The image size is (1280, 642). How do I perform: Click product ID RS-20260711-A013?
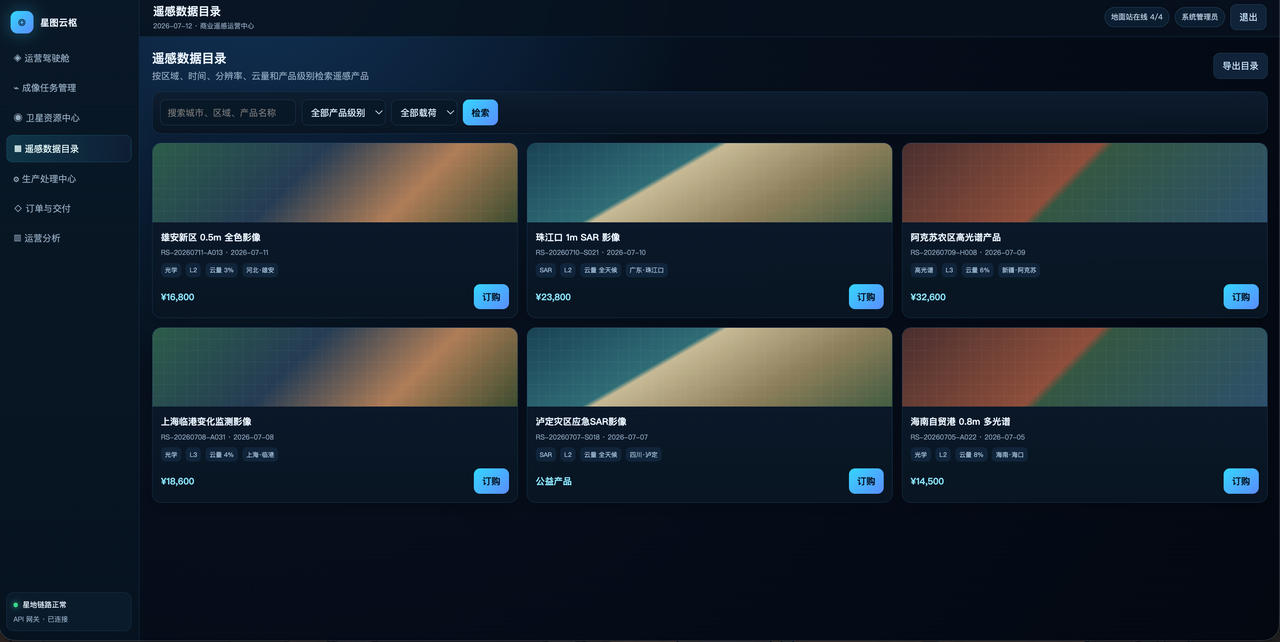tap(192, 253)
